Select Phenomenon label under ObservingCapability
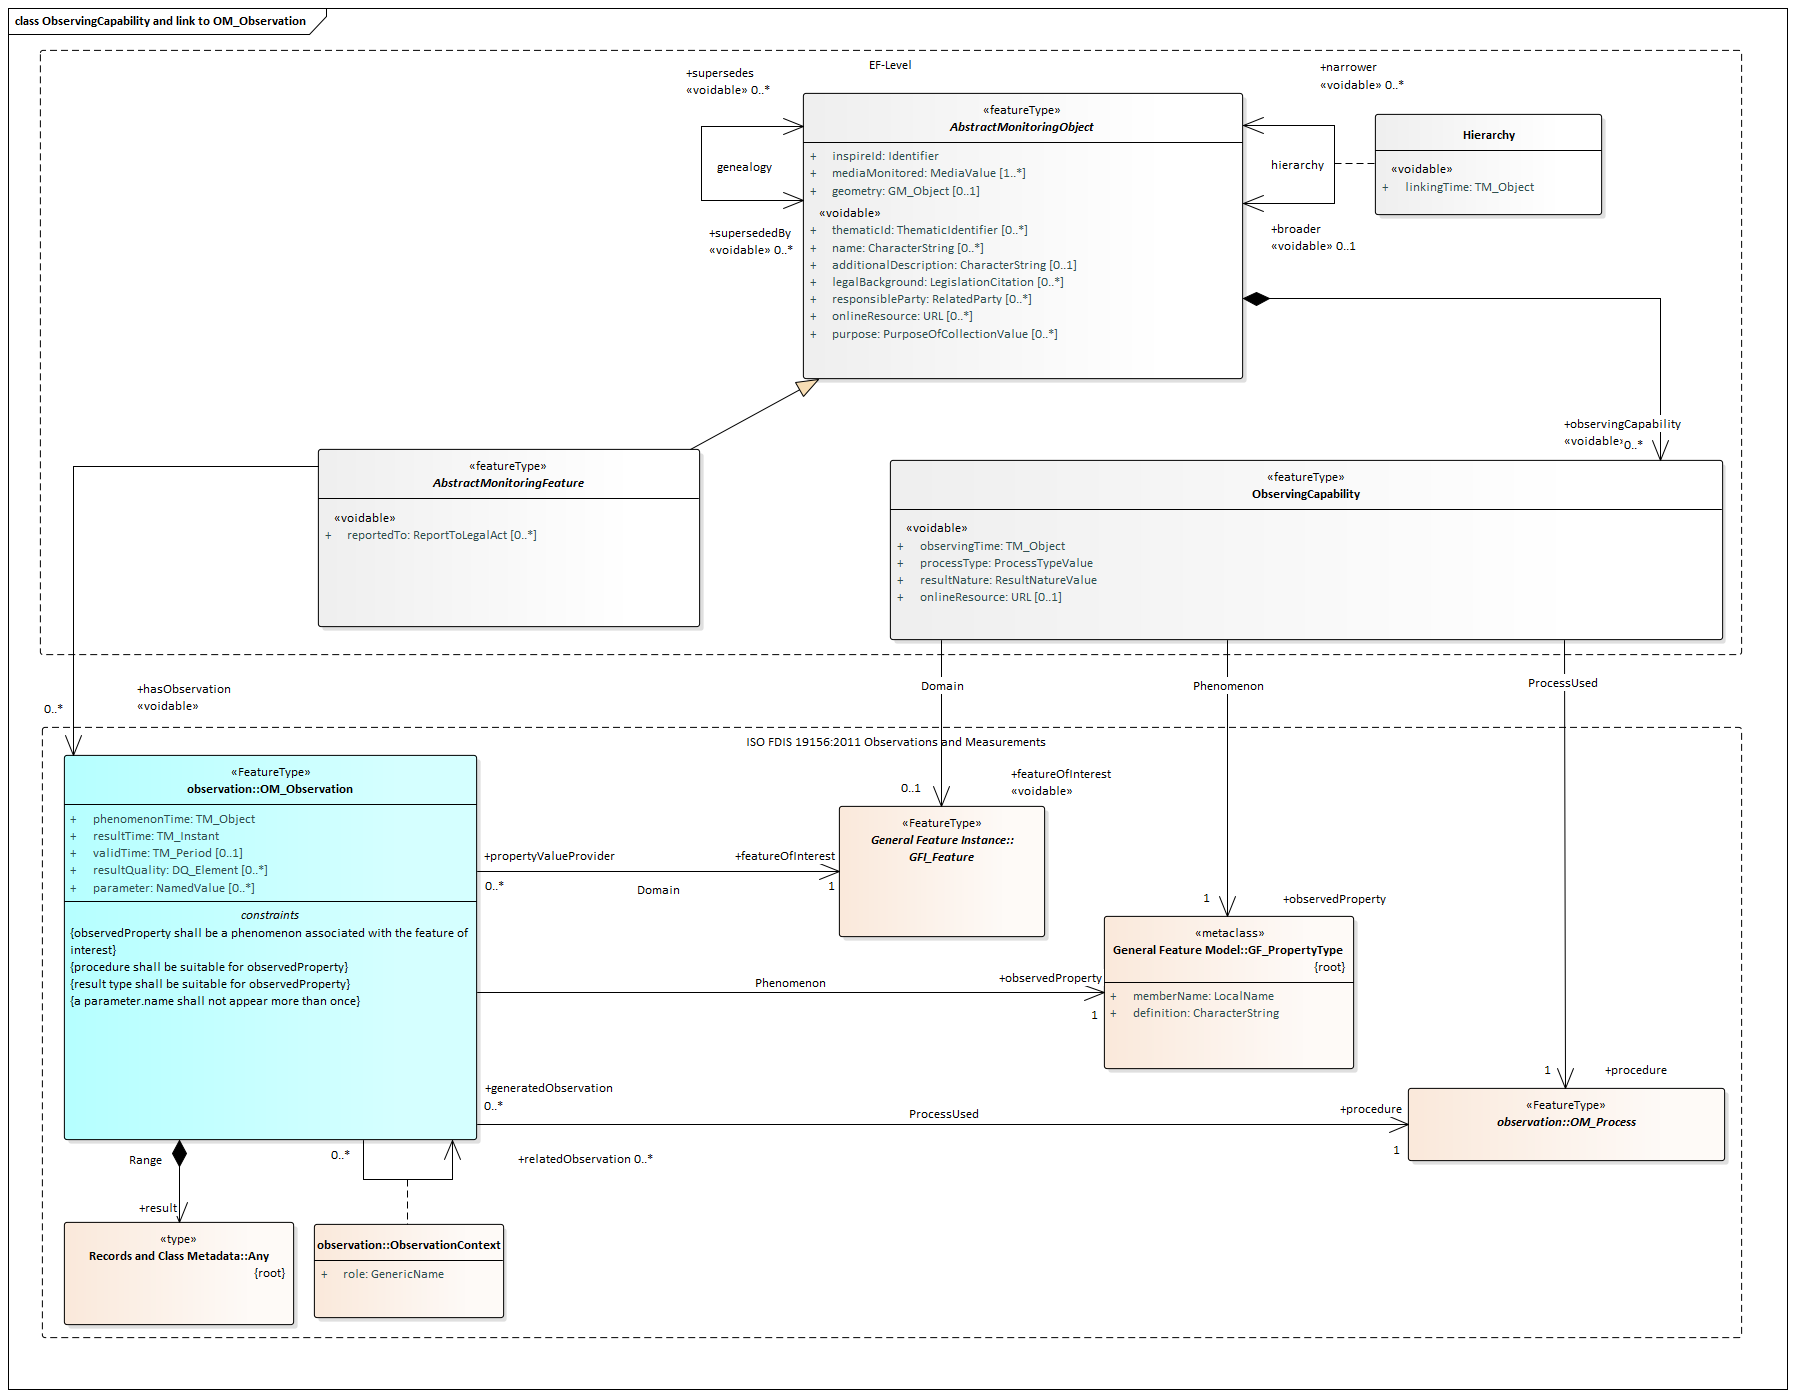The image size is (1795, 1397). pyautogui.click(x=1228, y=686)
